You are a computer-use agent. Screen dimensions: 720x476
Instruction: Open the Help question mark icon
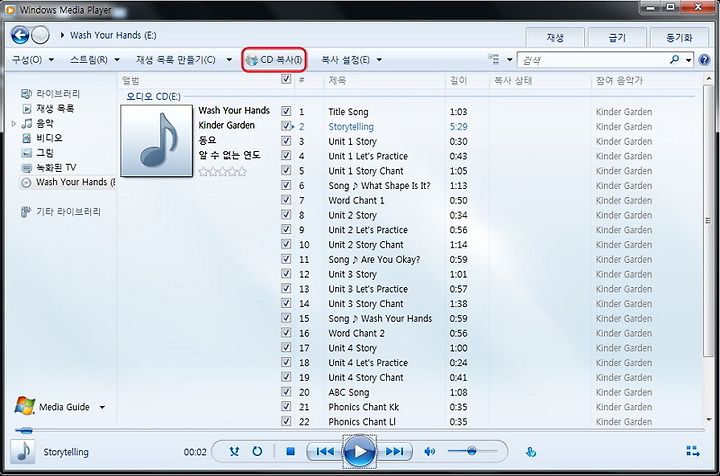pos(704,60)
